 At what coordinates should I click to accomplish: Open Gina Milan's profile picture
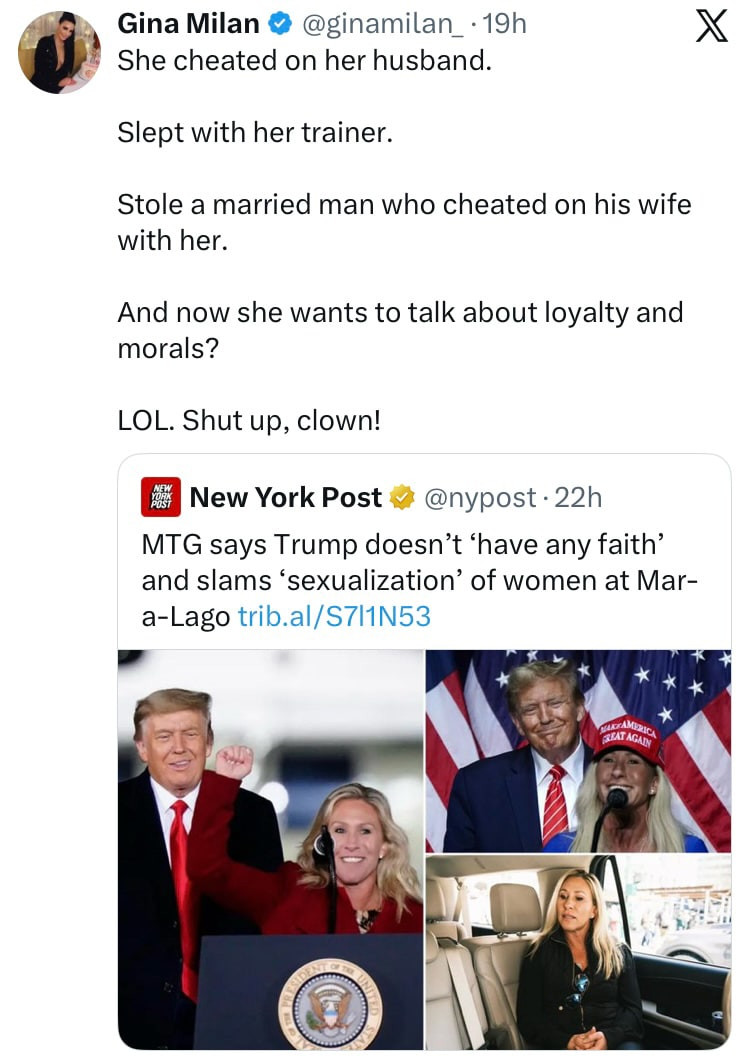59,52
